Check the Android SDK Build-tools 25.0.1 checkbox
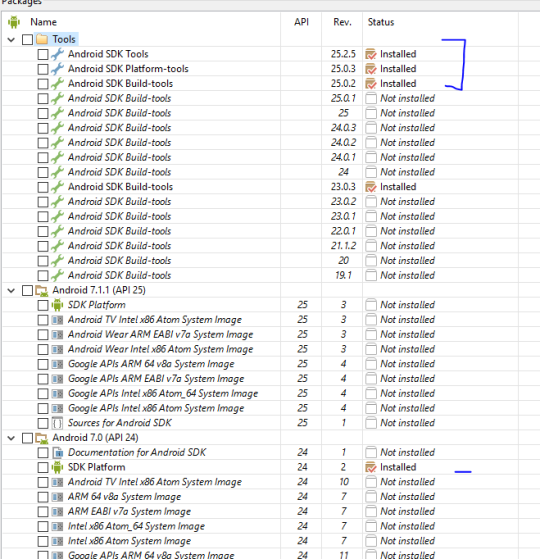This screenshot has height=559, width=540. (x=43, y=98)
